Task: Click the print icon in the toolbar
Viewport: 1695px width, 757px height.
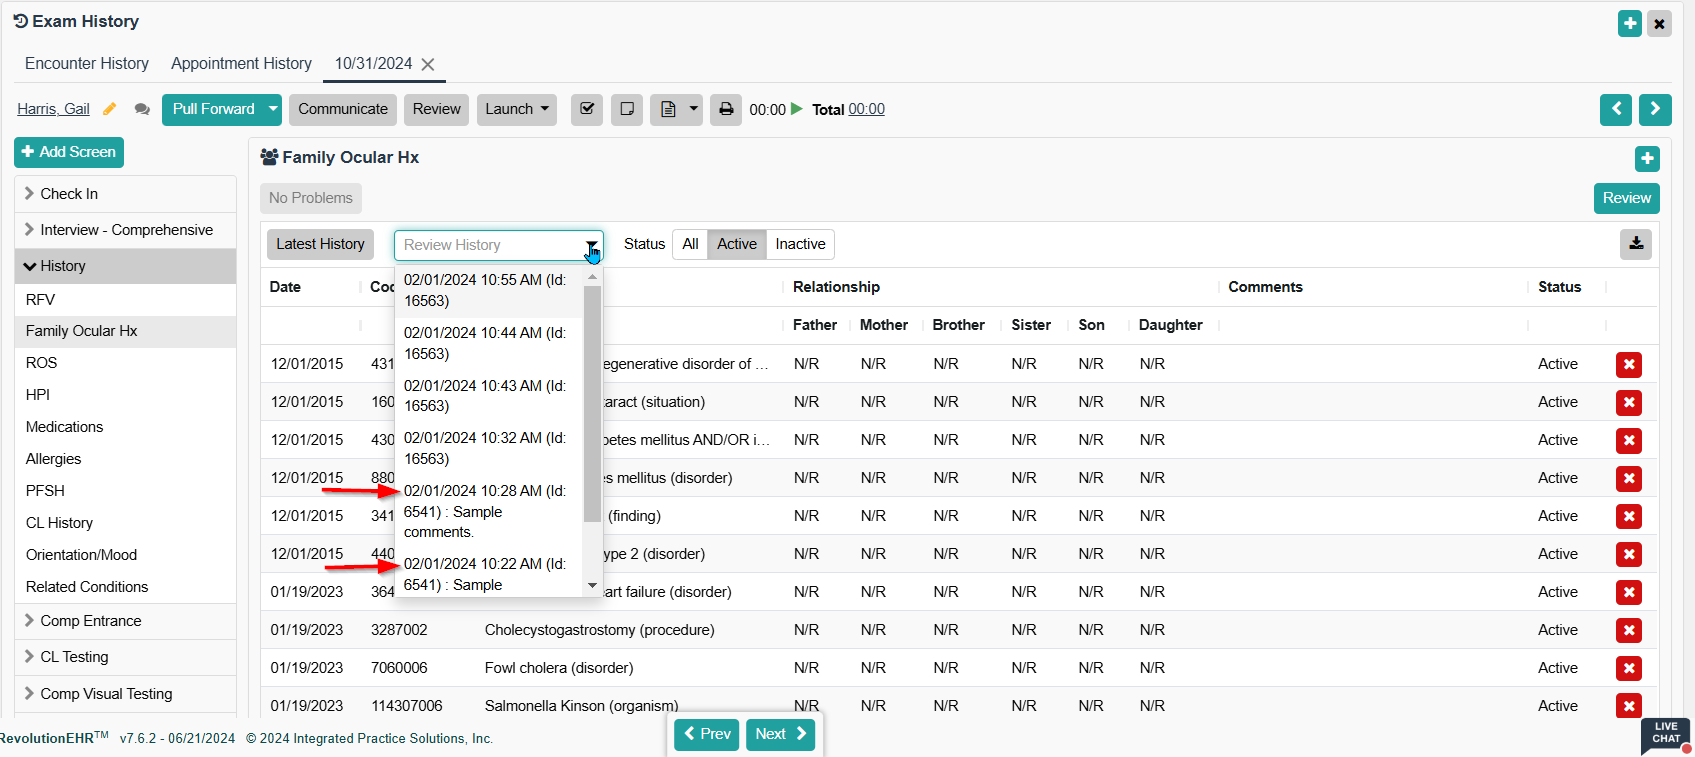Action: click(726, 109)
